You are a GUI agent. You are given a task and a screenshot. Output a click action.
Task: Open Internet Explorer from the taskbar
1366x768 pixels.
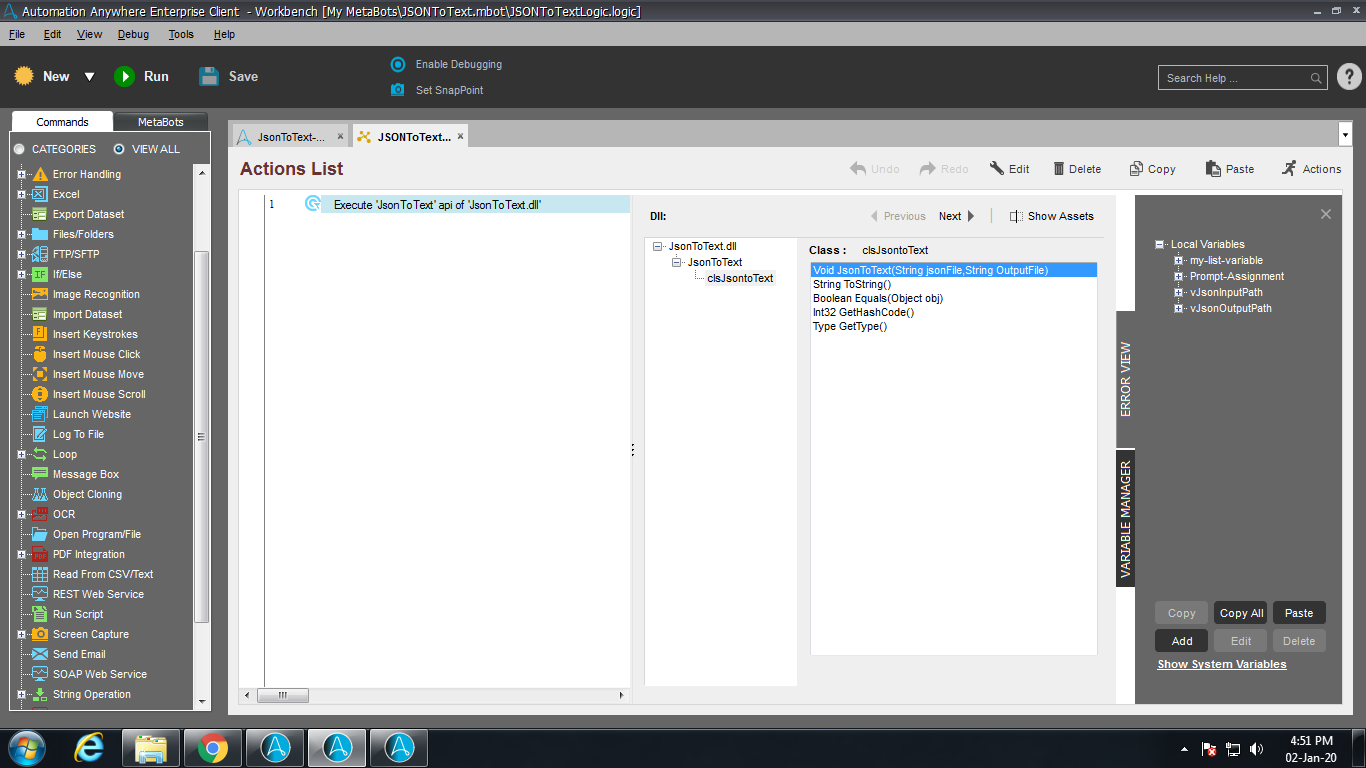point(89,748)
